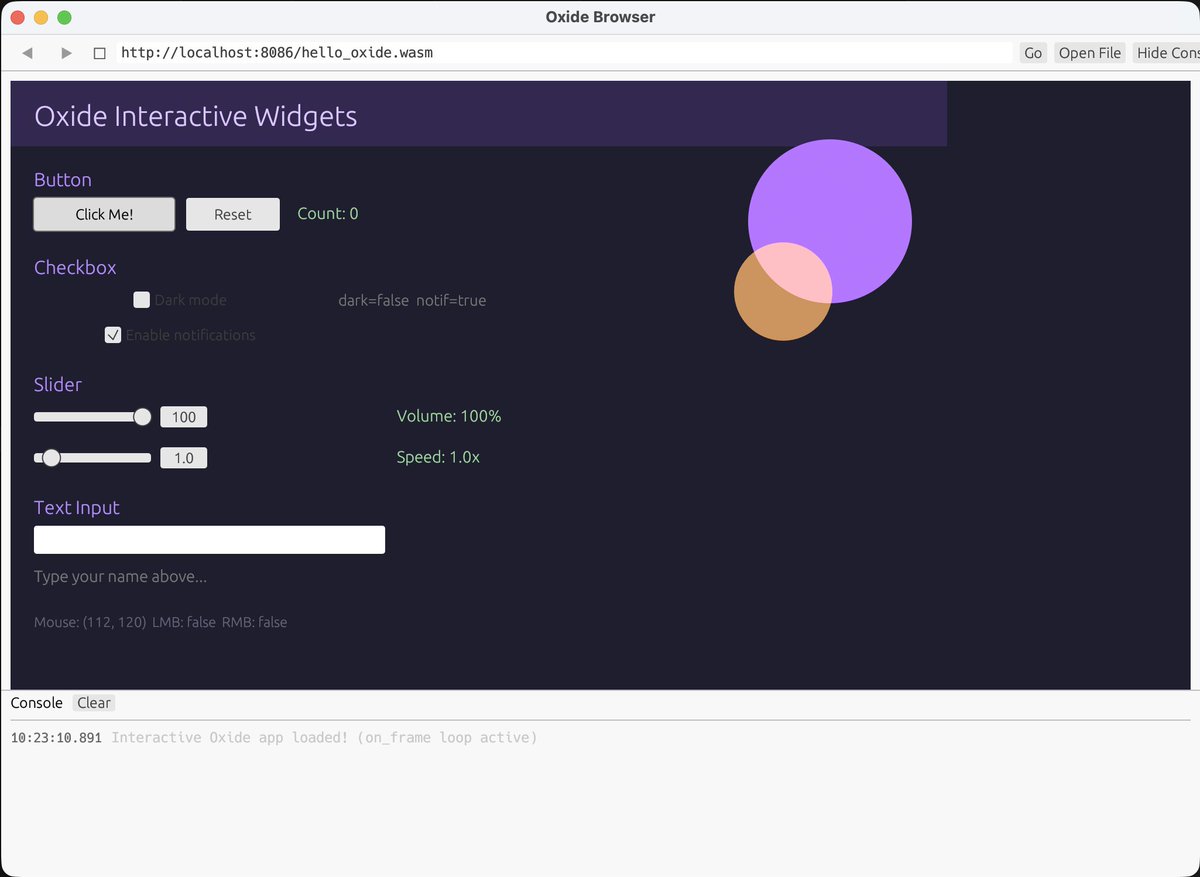Screen dimensions: 1200x877
Task: Click the Speed slider handle
Action: pyautogui.click(x=51, y=458)
